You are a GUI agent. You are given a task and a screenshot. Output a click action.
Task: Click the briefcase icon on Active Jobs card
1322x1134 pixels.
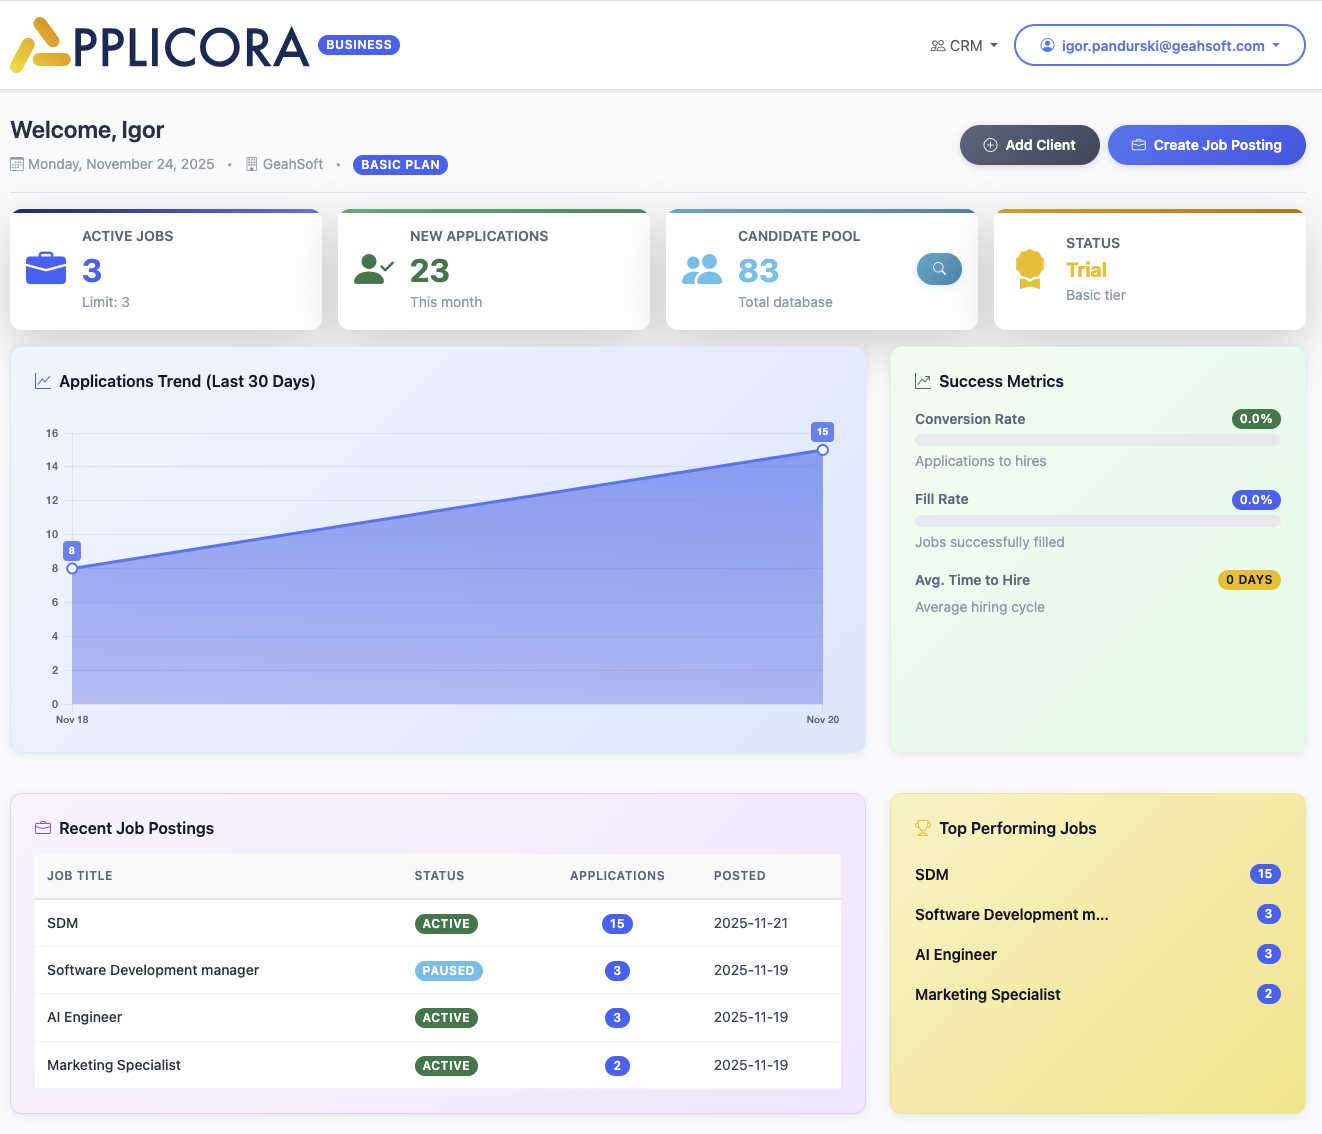click(x=45, y=269)
